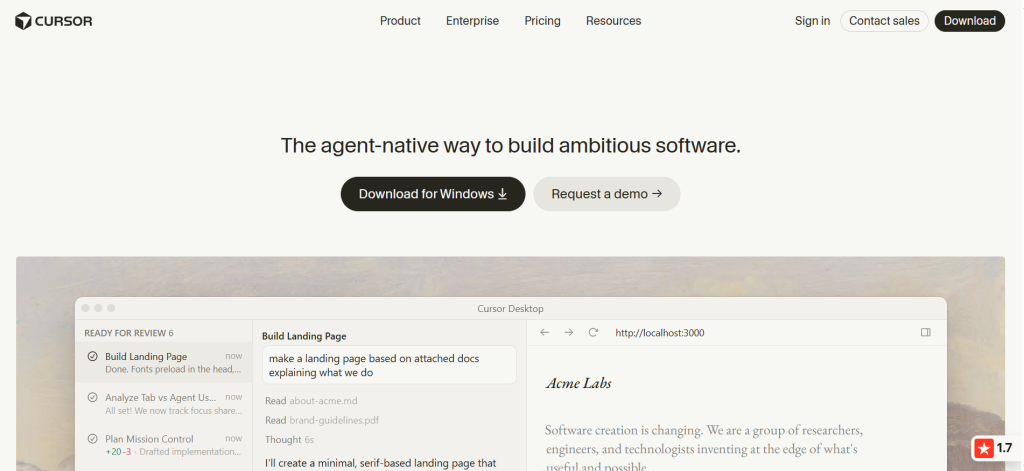Expand the Resources menu
This screenshot has width=1024, height=471.
[x=613, y=21]
